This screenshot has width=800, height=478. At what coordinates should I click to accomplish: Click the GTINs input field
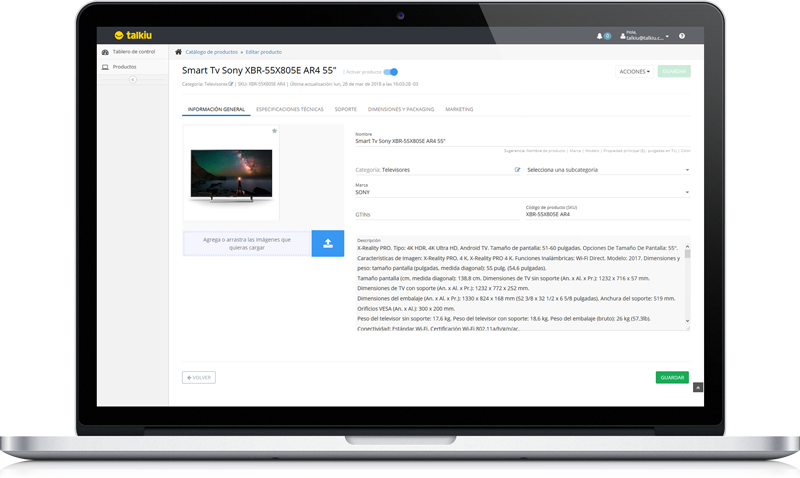pos(437,215)
